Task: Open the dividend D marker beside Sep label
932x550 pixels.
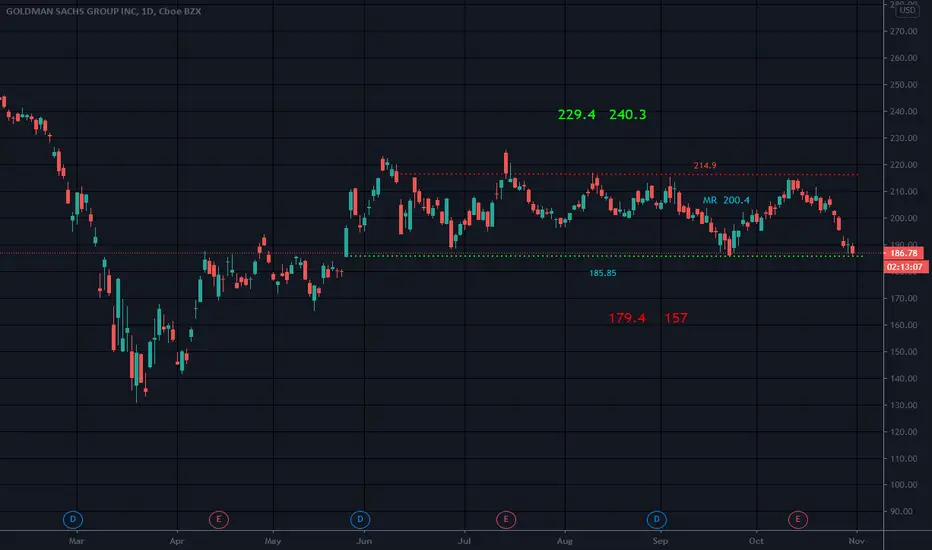Action: click(657, 520)
